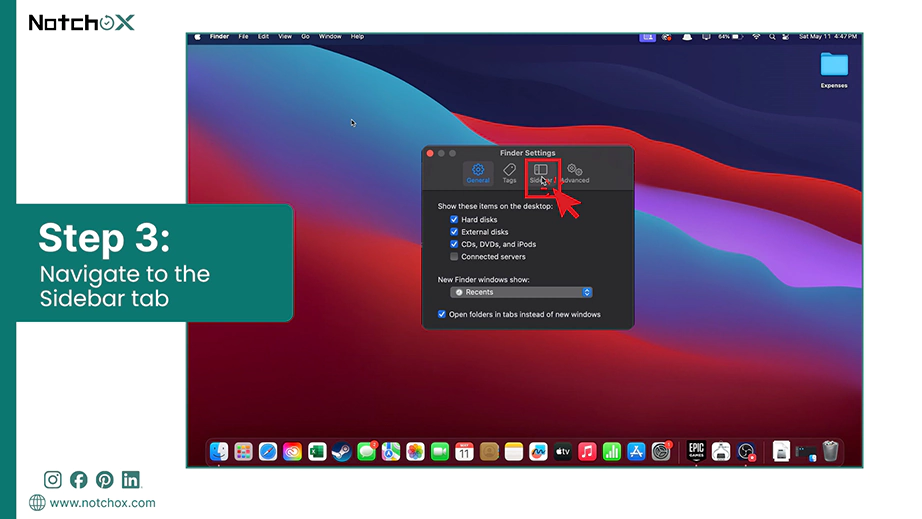Click the Instagram icon
This screenshot has width=922, height=519.
click(x=52, y=480)
